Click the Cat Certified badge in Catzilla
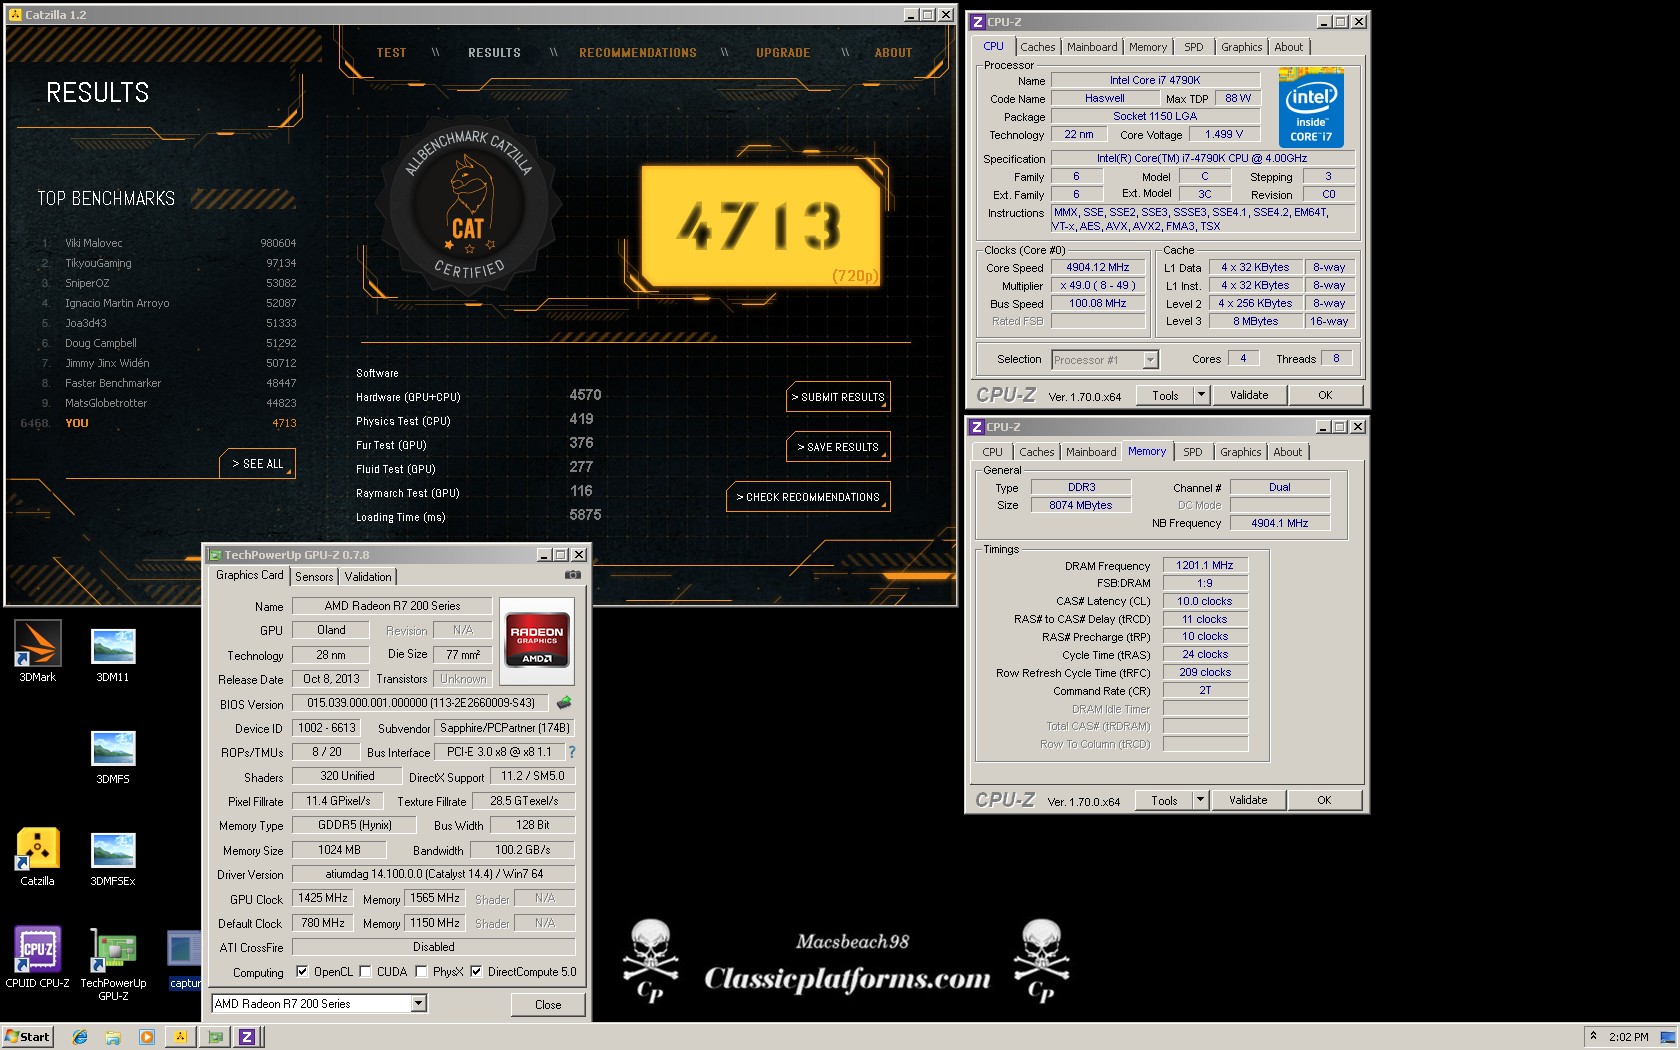This screenshot has height=1050, width=1680. pos(469,204)
